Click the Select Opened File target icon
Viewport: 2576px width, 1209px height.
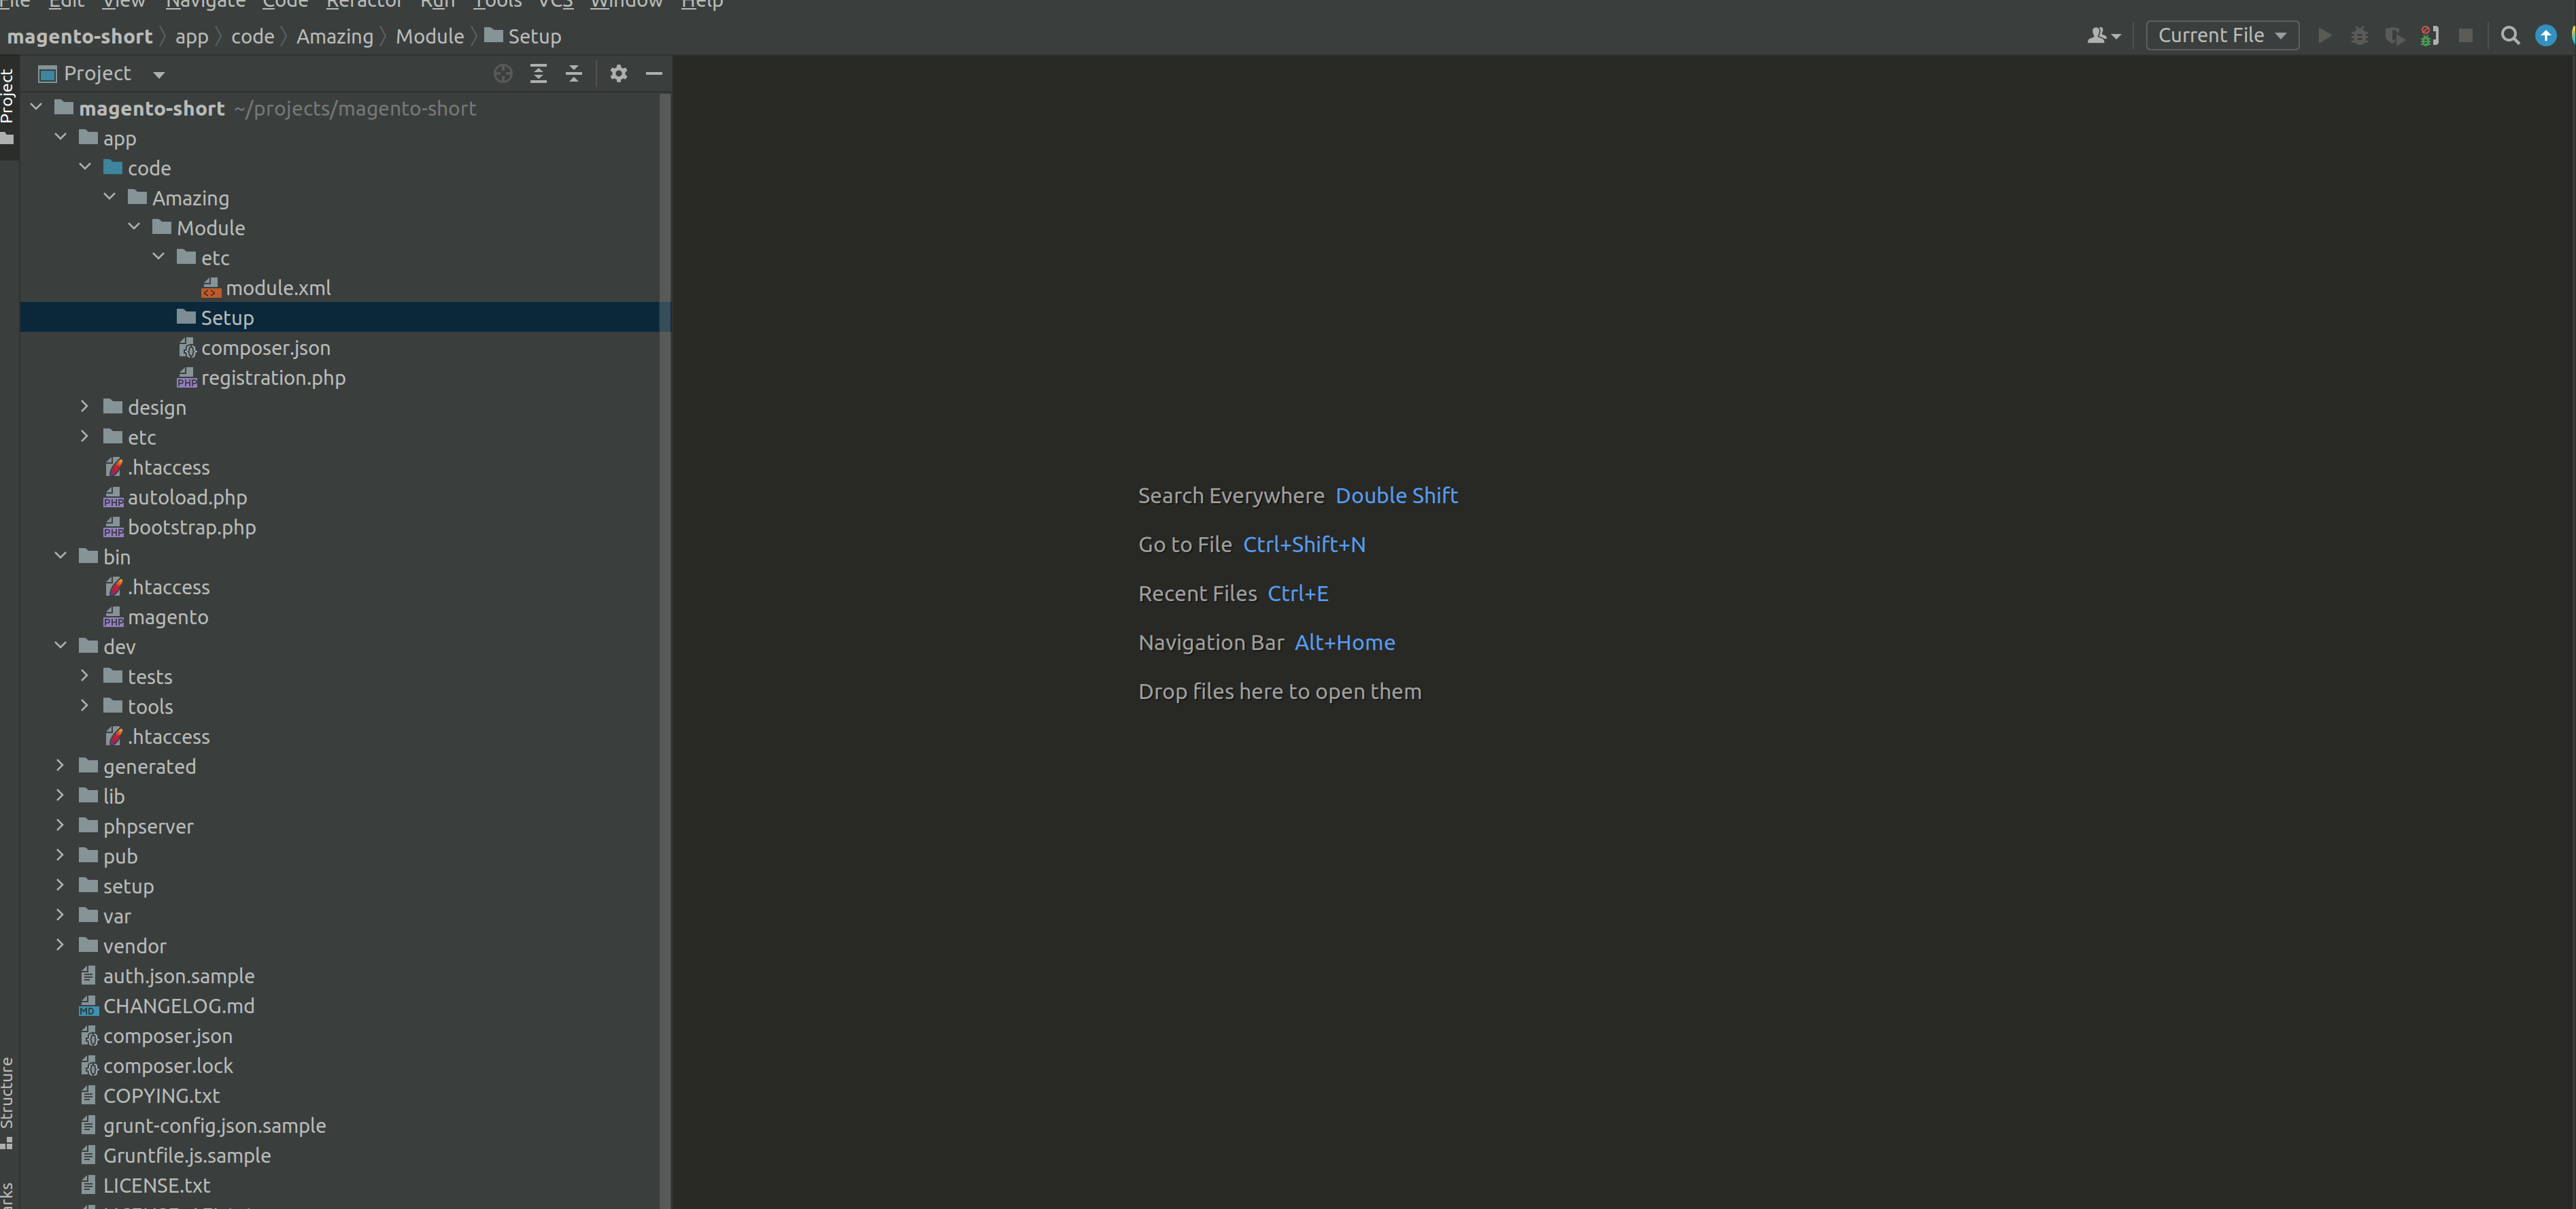tap(503, 73)
